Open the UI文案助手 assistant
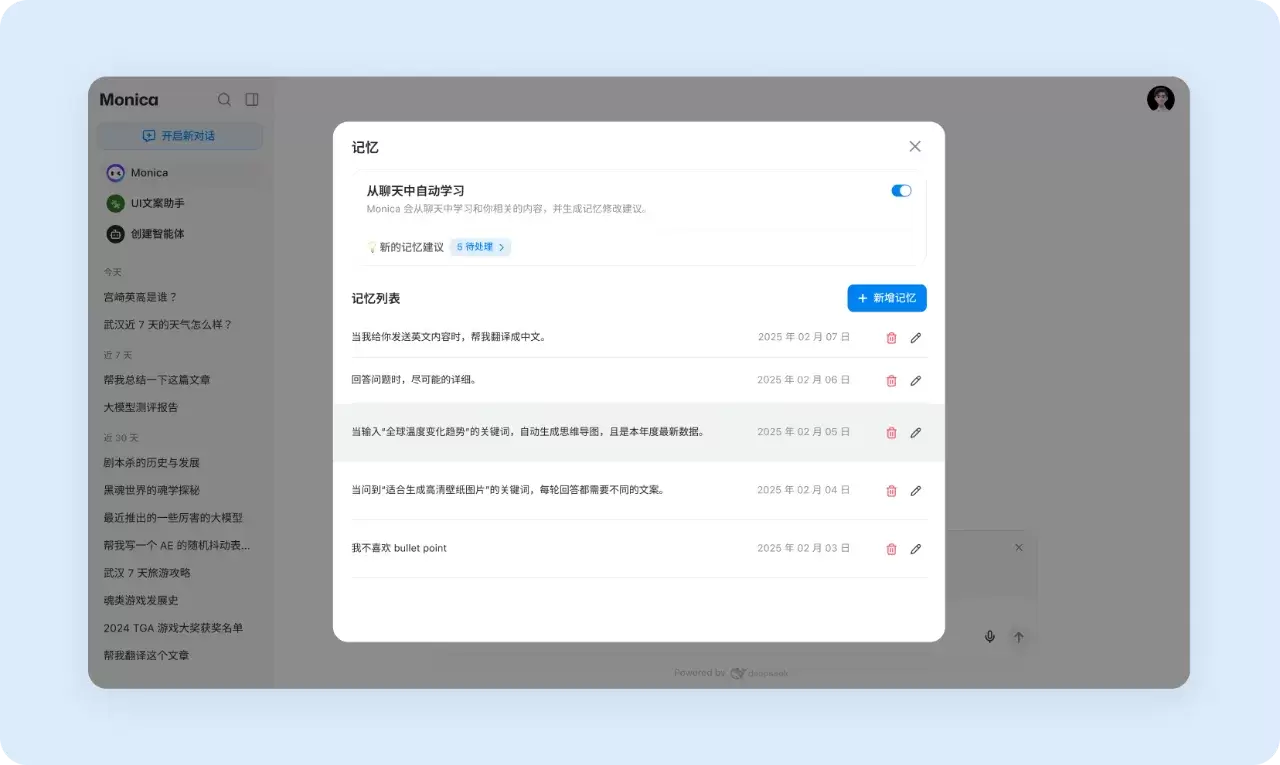Viewport: 1280px width, 765px height. coord(179,203)
